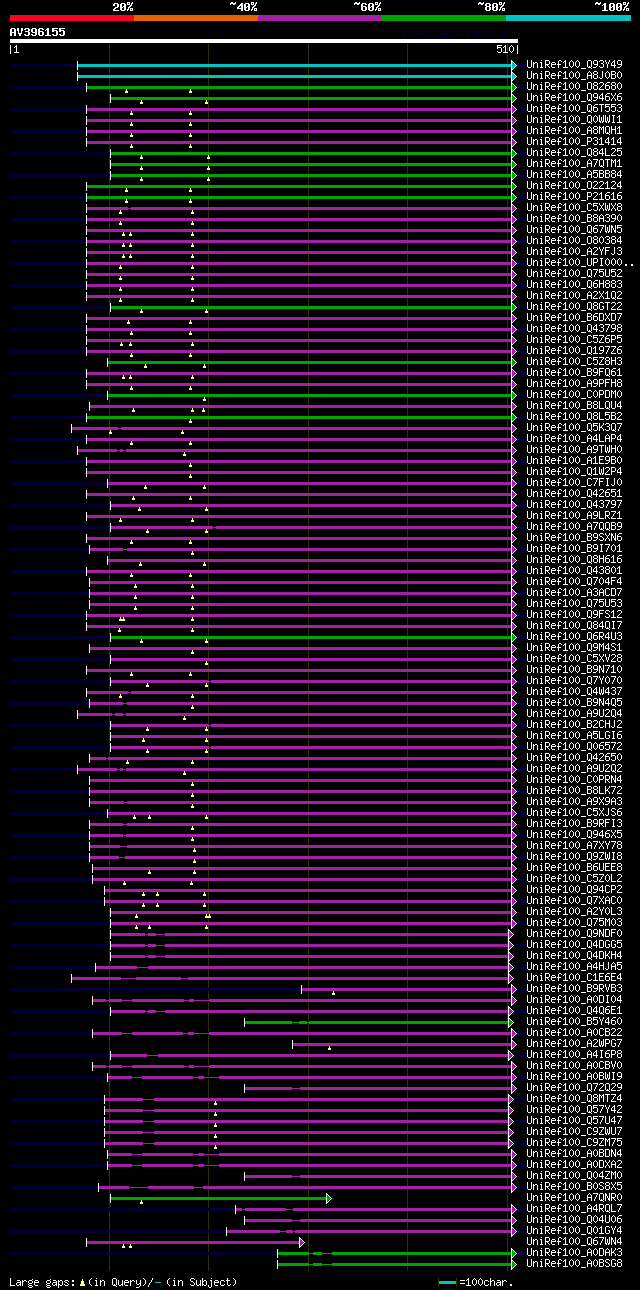640x1290 pixels.
Task: Click label UniRef100_B0S8X5
Action: click(x=574, y=1186)
